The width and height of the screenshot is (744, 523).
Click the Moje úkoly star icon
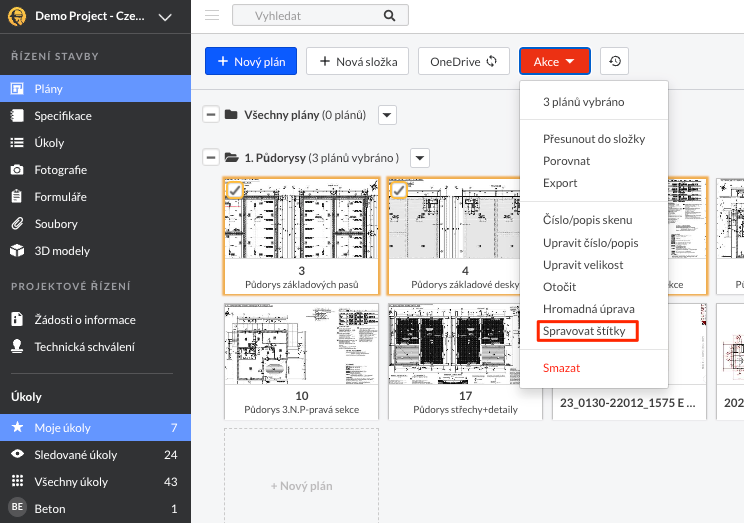point(17,427)
